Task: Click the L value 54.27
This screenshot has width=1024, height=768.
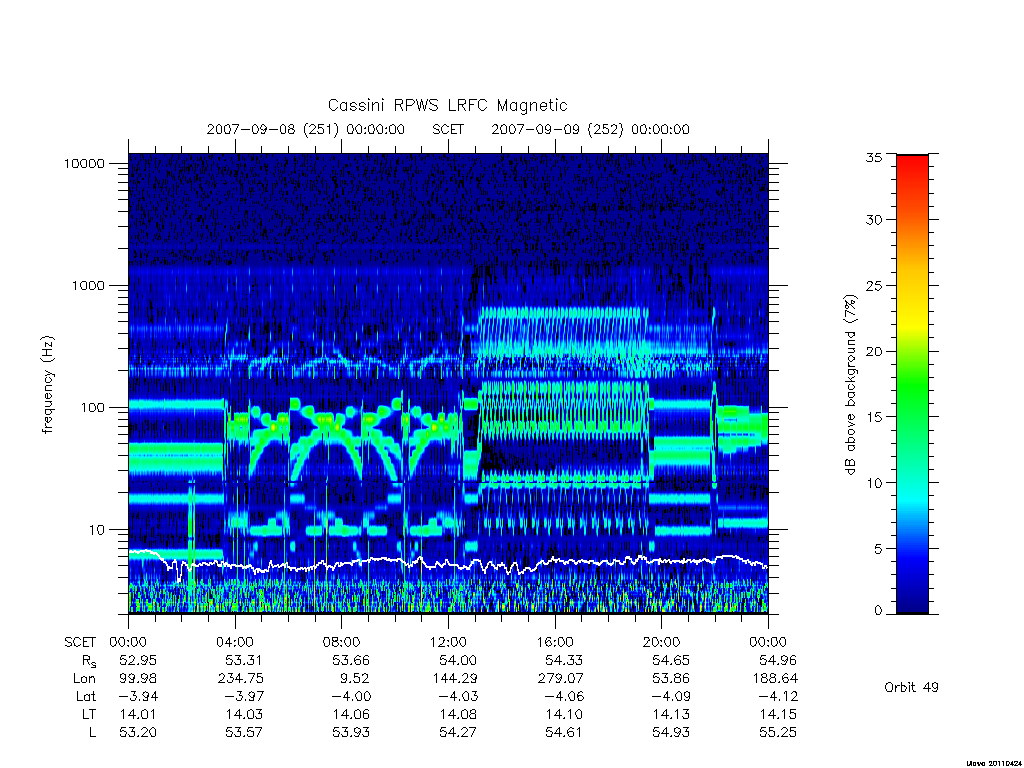Action: click(x=458, y=733)
